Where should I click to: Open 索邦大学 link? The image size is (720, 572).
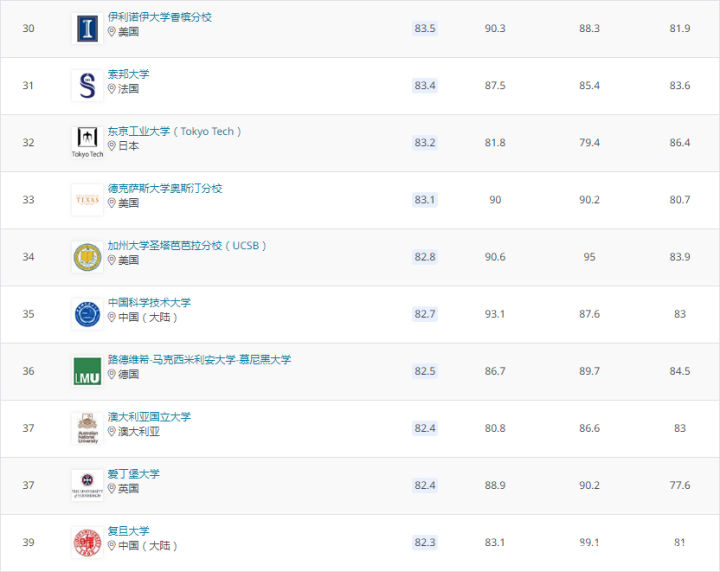pyautogui.click(x=128, y=74)
